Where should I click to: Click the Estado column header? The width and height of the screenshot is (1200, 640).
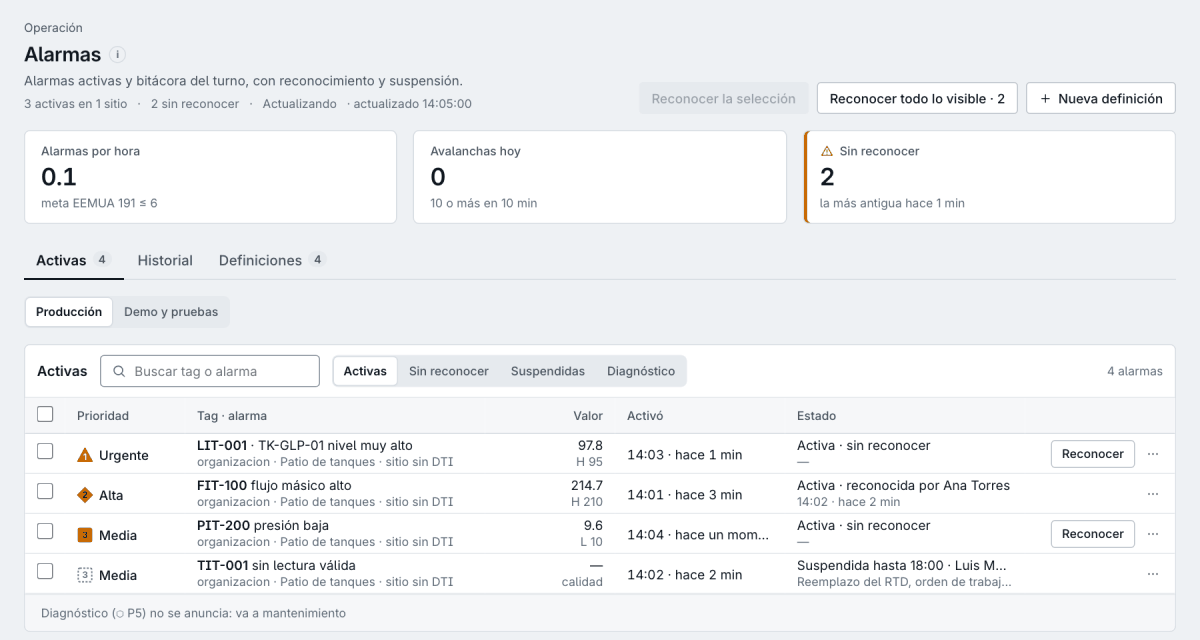(816, 416)
